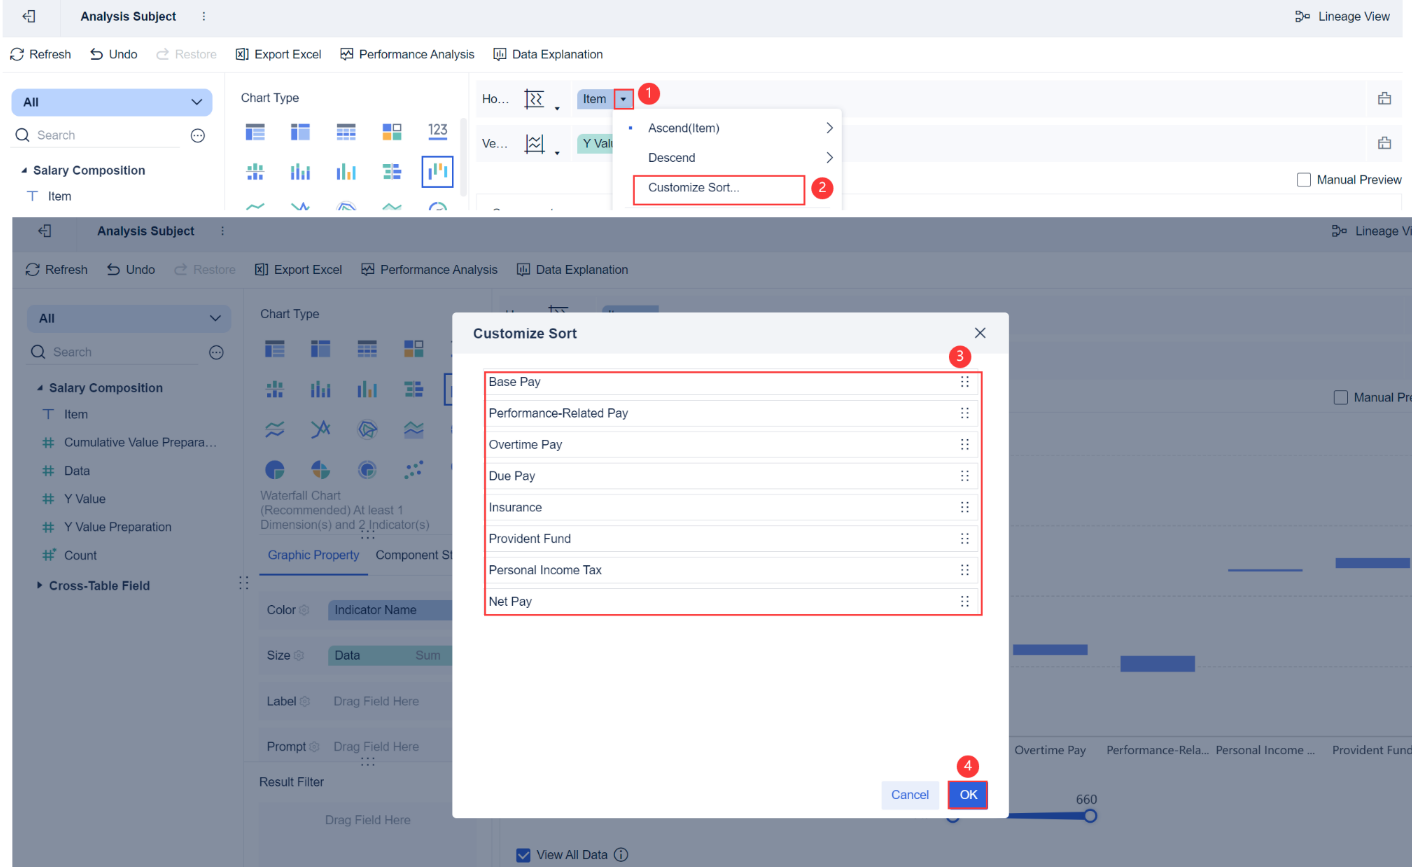Select the scatter plot chart type icon

[x=415, y=469]
